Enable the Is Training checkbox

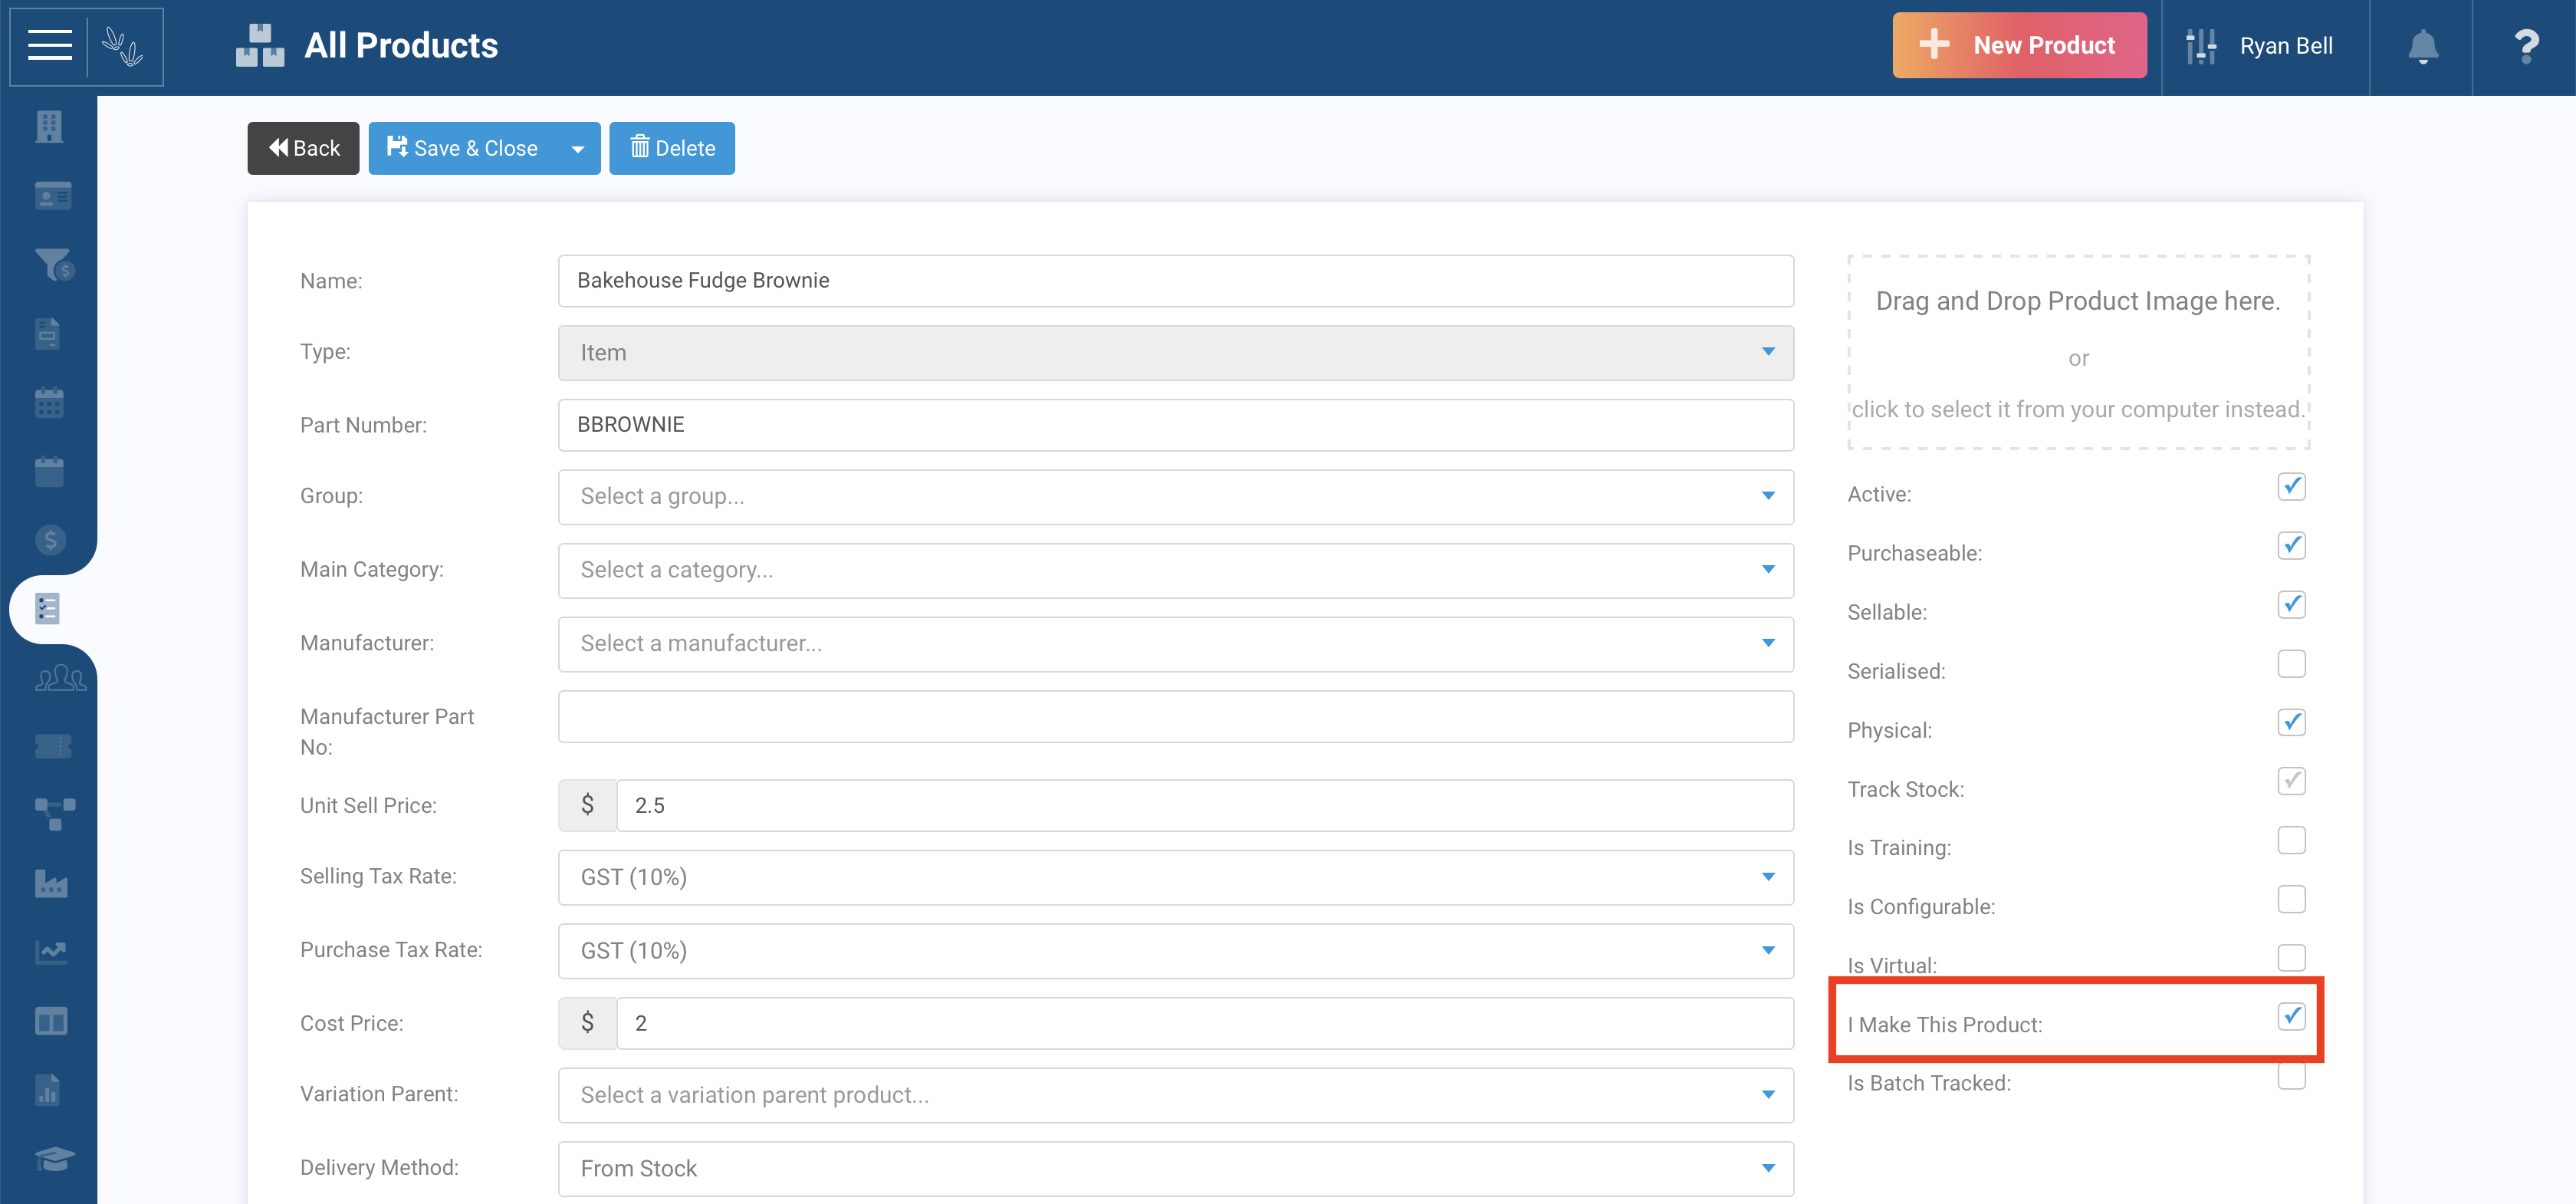click(x=2291, y=840)
